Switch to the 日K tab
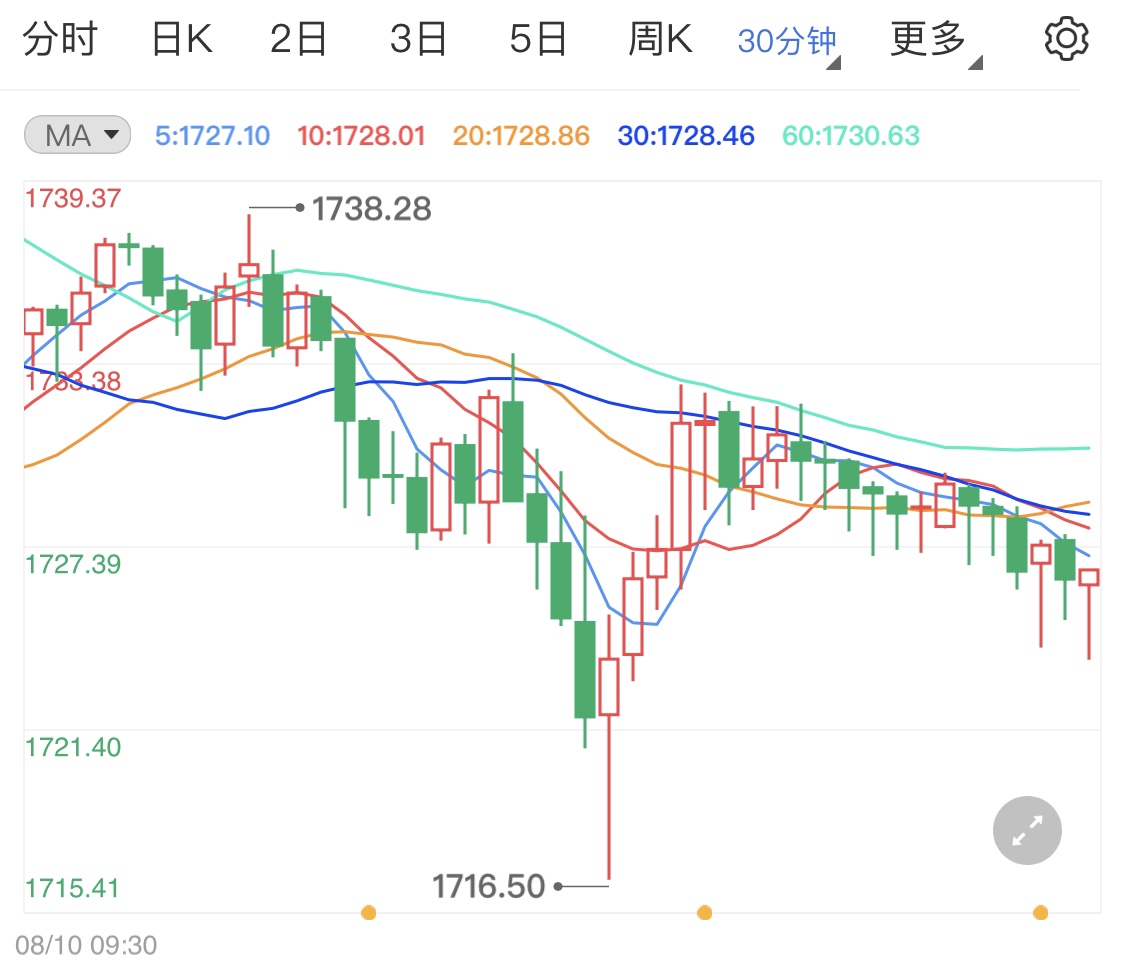This screenshot has height=975, width=1125. [180, 38]
